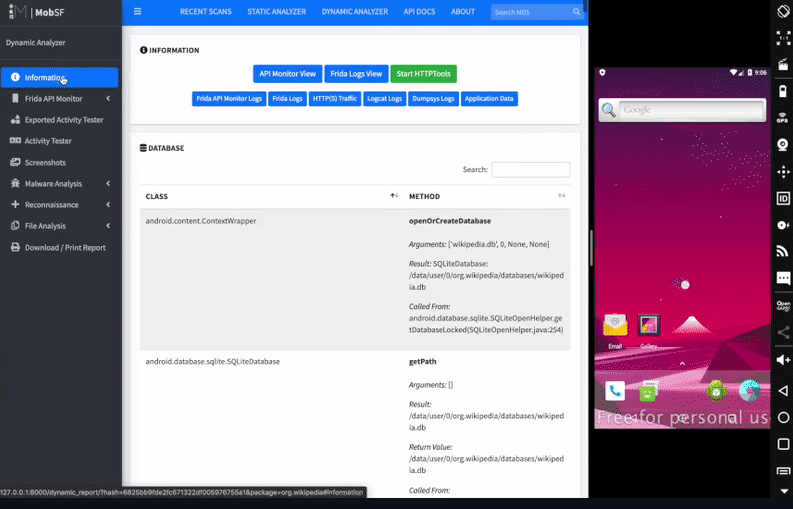The image size is (793, 509).
Task: Open Genymotion network signal icon
Action: coord(783,251)
